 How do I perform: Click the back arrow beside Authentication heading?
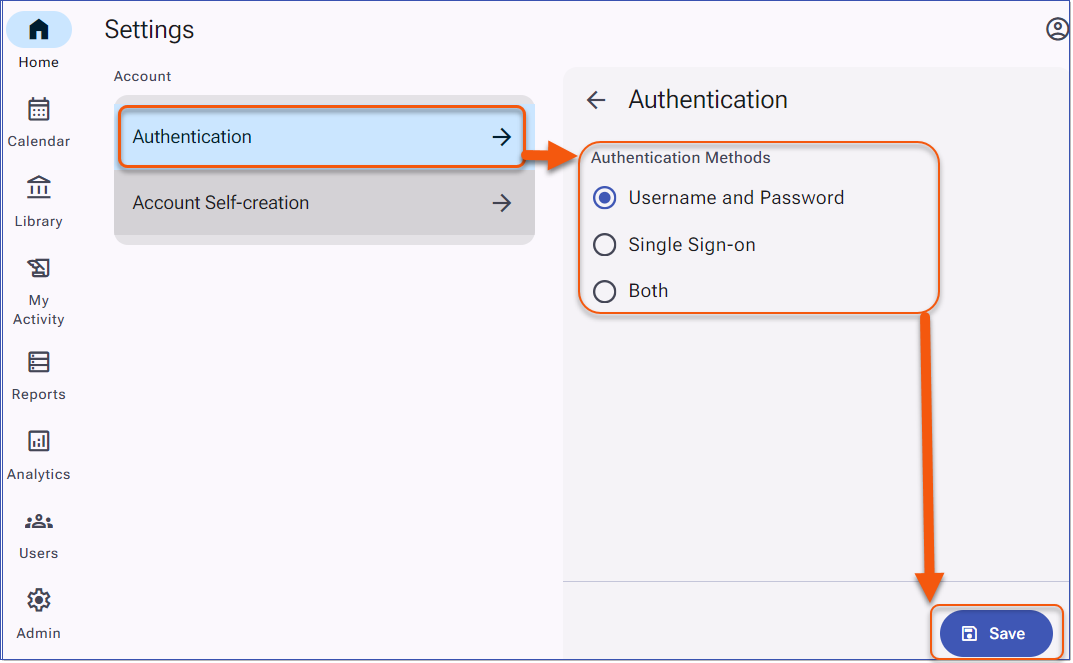click(596, 100)
